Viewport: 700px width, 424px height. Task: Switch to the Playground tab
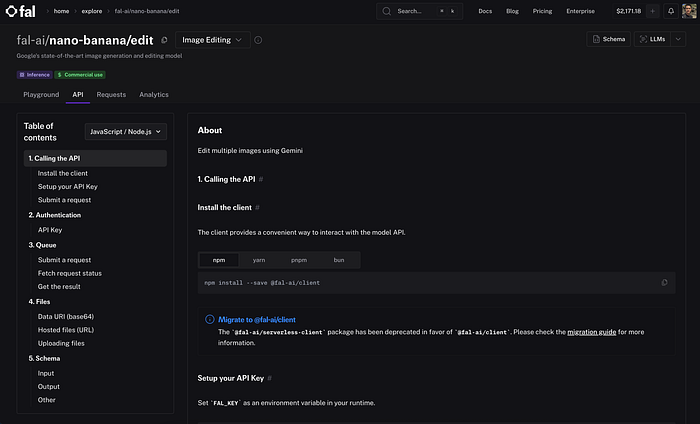click(41, 95)
